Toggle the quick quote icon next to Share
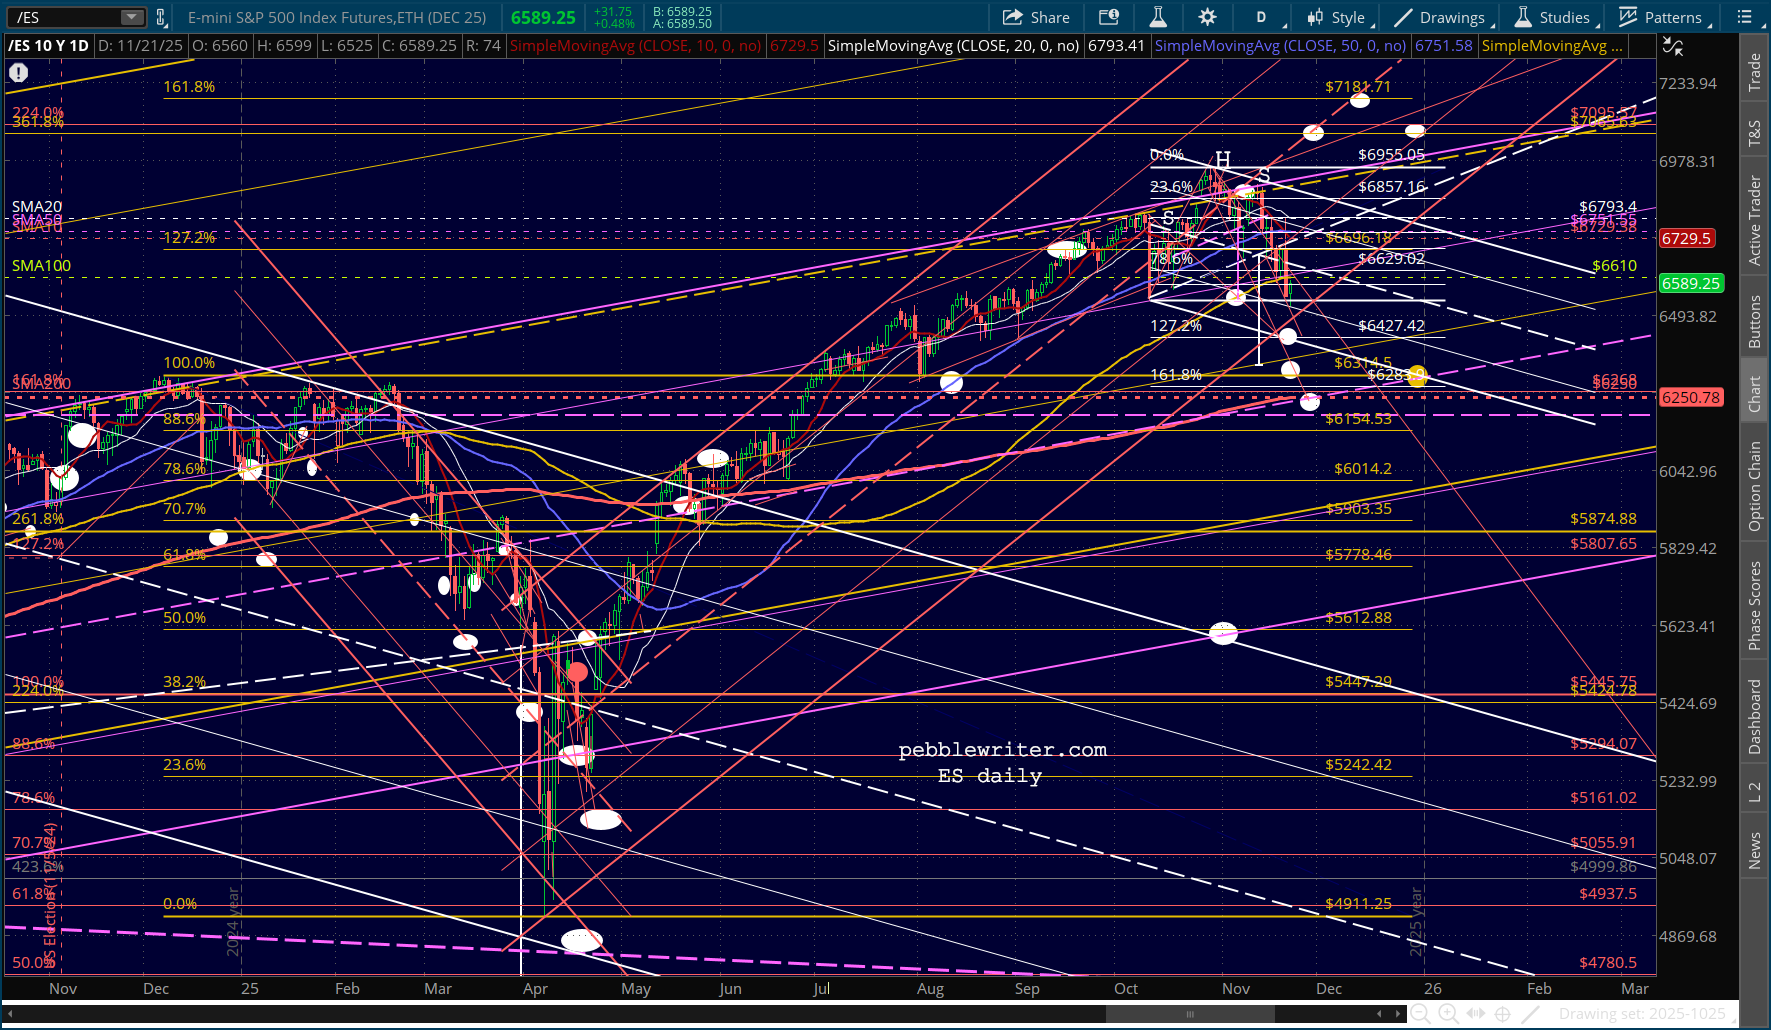This screenshot has height=1030, width=1771. click(1109, 17)
